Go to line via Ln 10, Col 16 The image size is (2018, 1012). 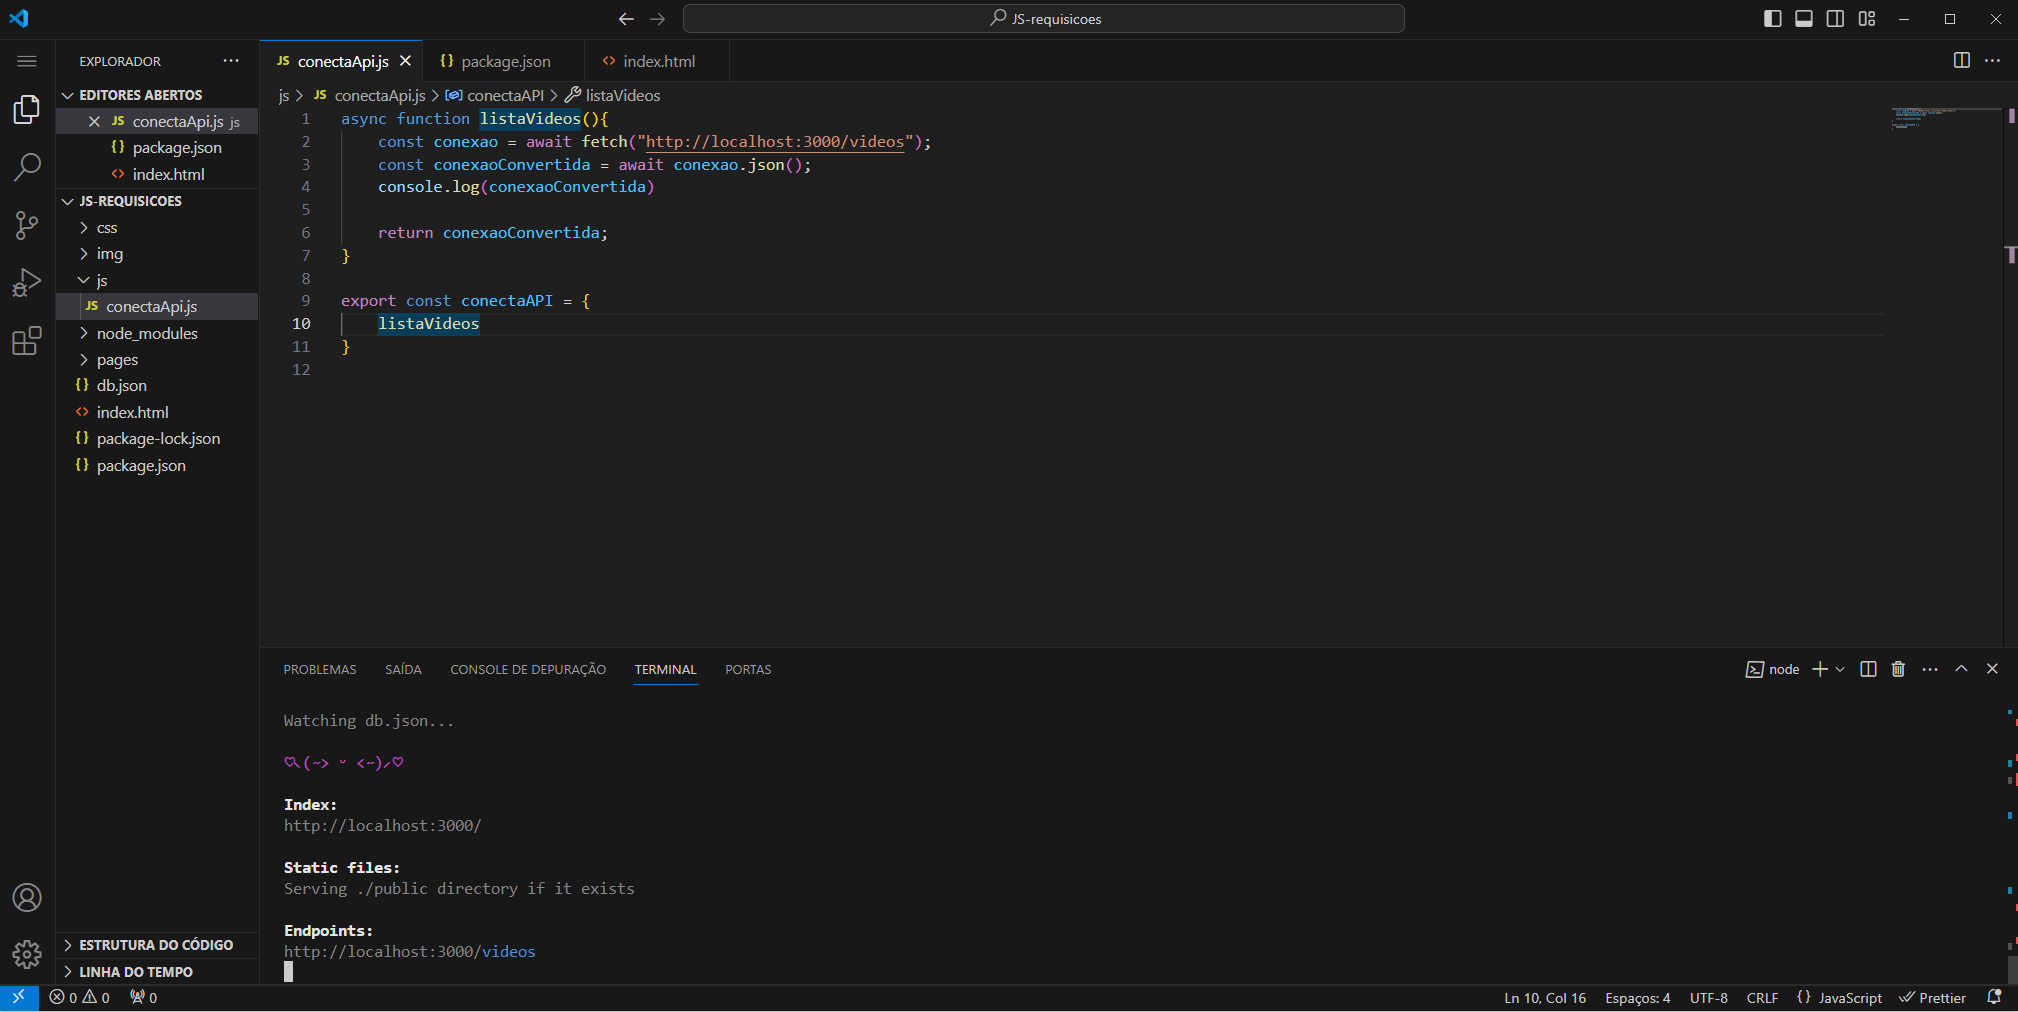click(1545, 997)
